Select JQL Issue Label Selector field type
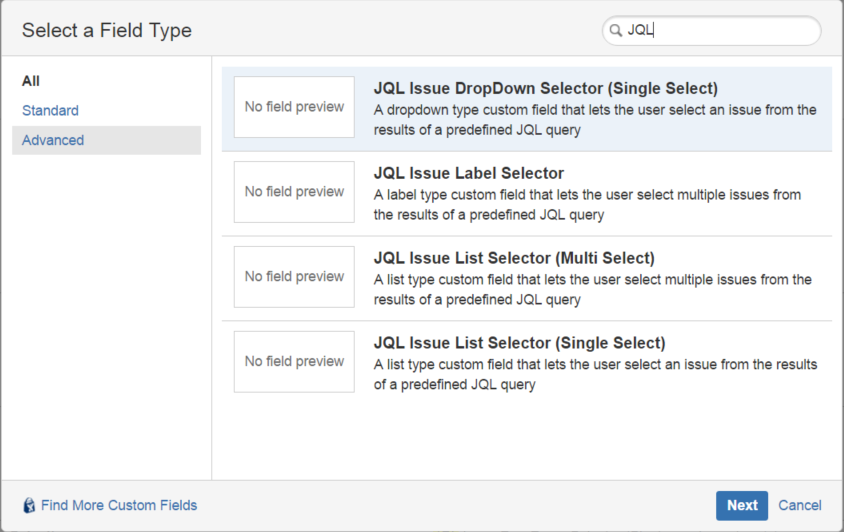 click(x=468, y=174)
